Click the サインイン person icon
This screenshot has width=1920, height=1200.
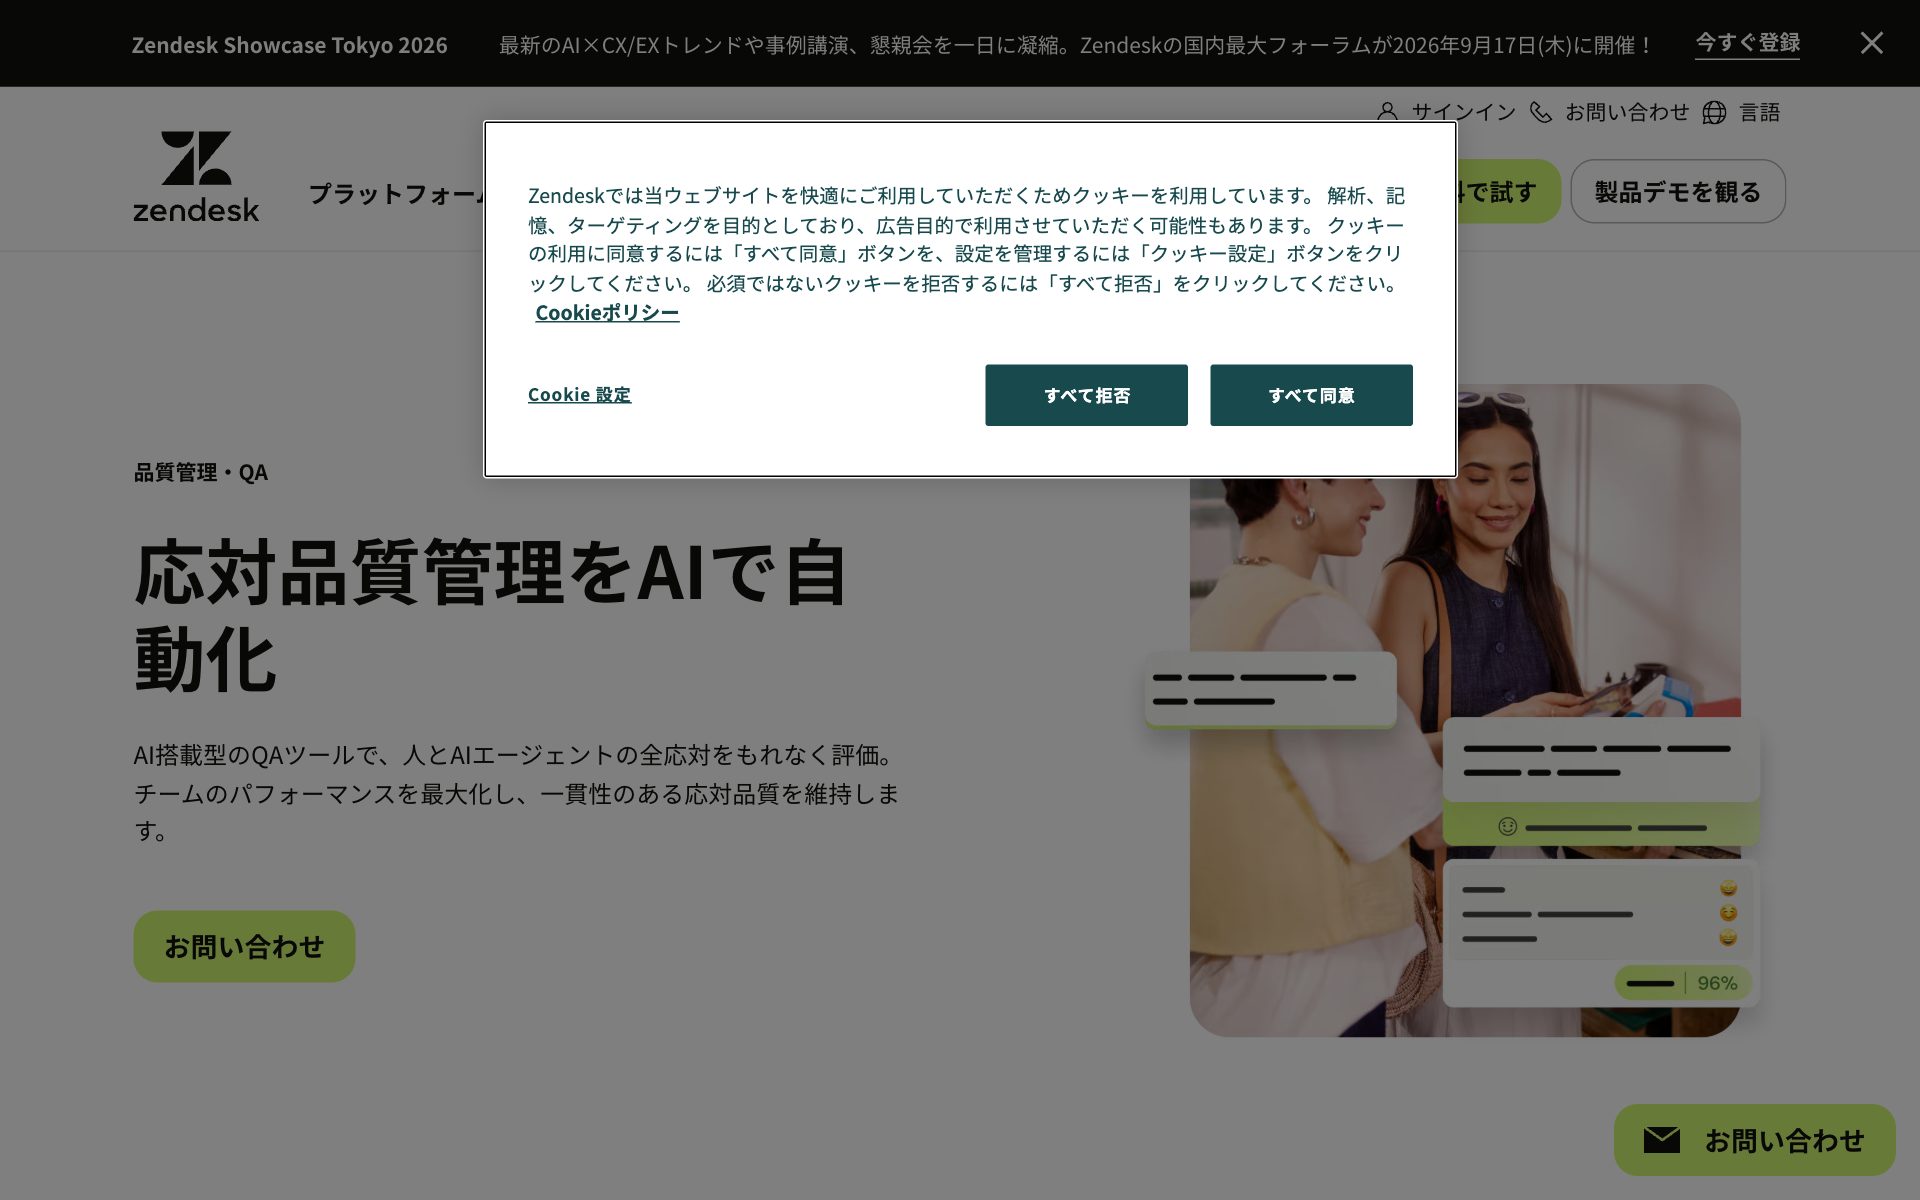1387,112
